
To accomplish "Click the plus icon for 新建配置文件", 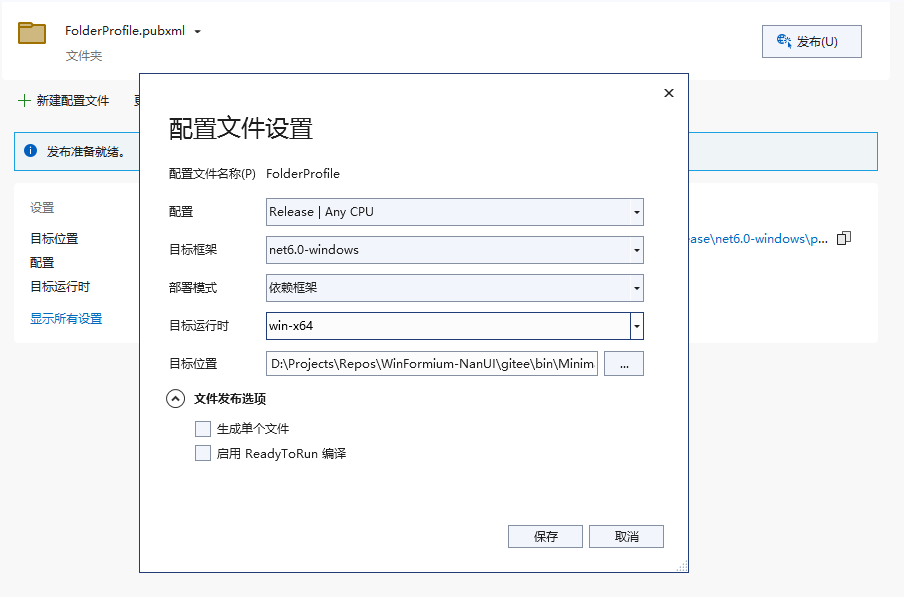I will click(x=24, y=101).
